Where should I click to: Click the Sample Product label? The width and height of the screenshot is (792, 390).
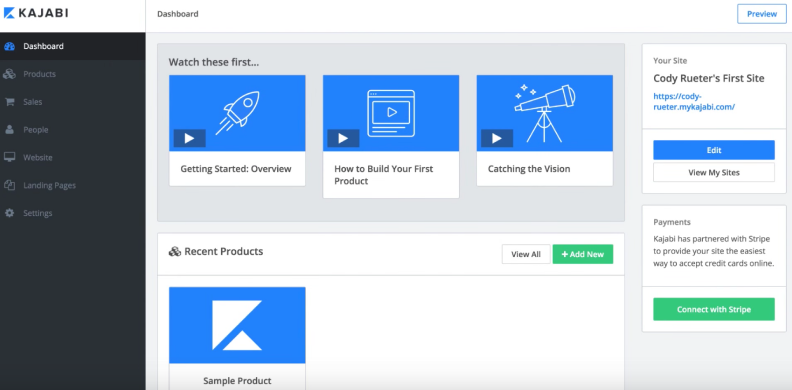[x=237, y=381]
